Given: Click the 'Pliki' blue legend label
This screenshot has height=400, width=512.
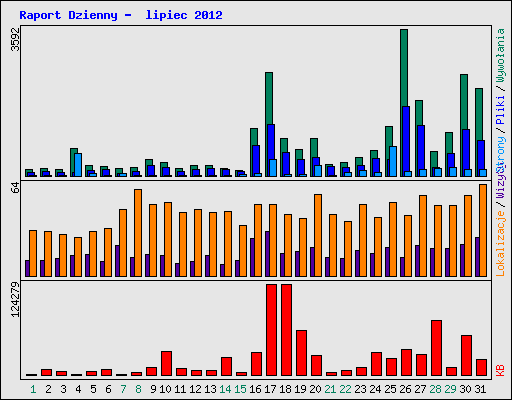Looking at the screenshot, I should click(501, 110).
